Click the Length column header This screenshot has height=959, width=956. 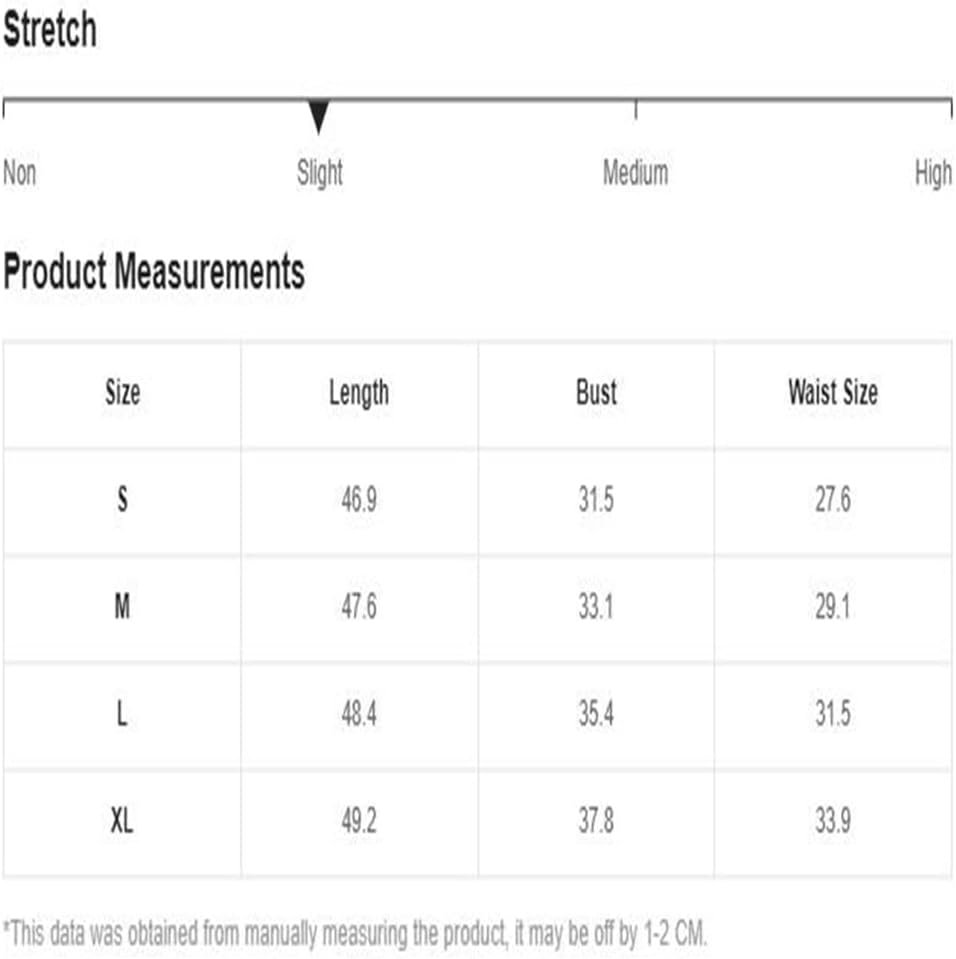click(359, 393)
